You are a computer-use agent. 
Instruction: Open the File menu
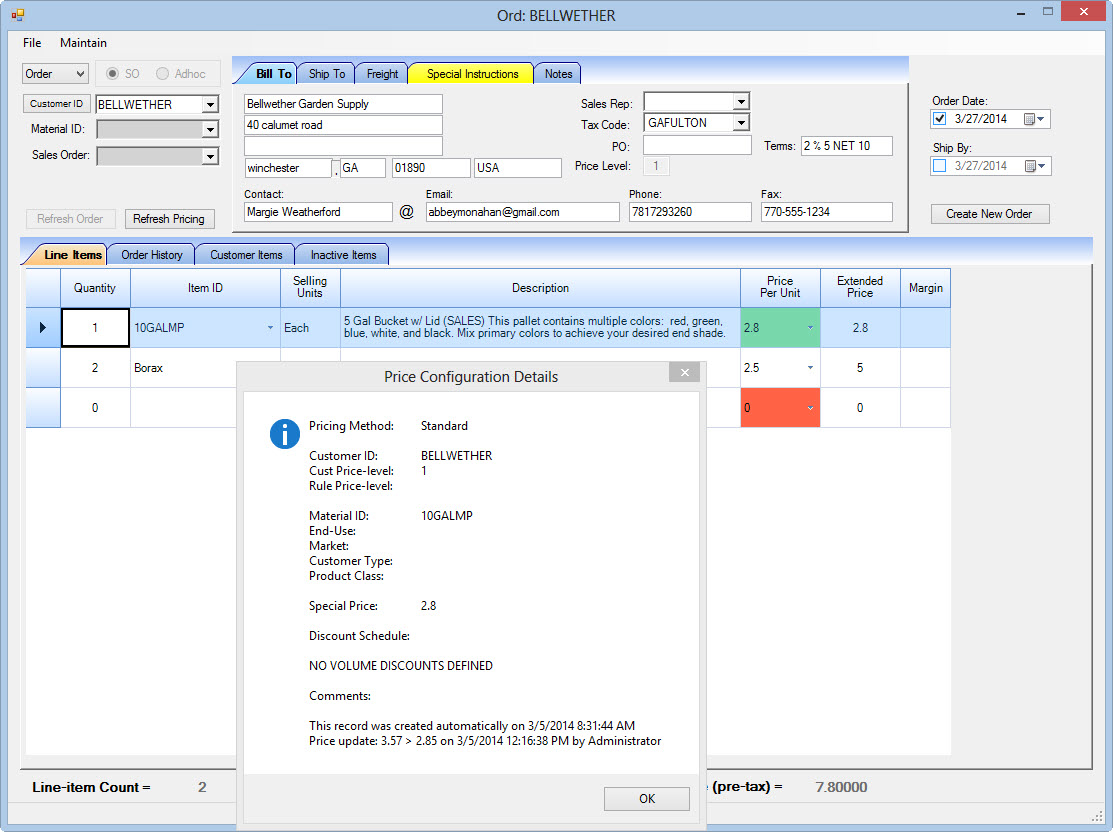(32, 43)
